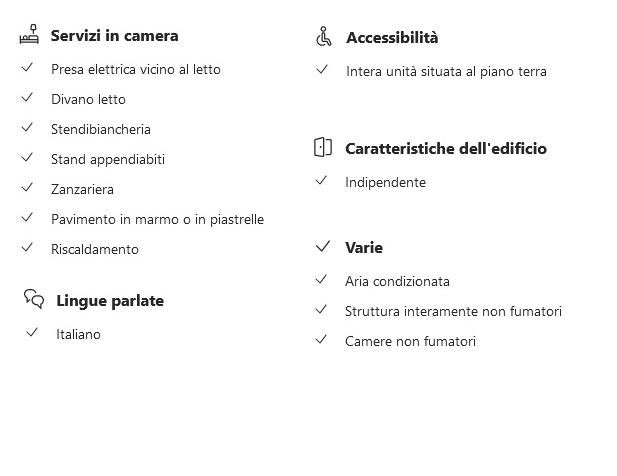
Task: Click the door icon beside Caratteristiche dell'edificio
Action: point(323,147)
